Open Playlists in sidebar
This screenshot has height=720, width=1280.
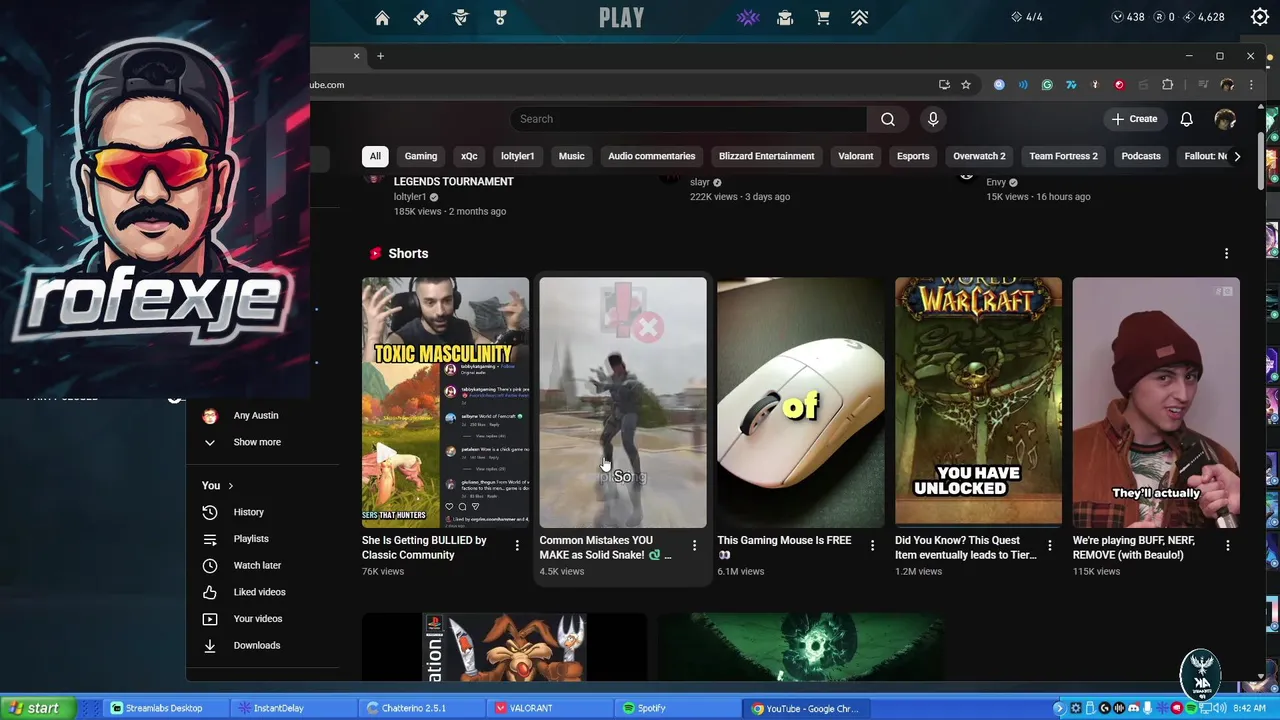[x=250, y=539]
